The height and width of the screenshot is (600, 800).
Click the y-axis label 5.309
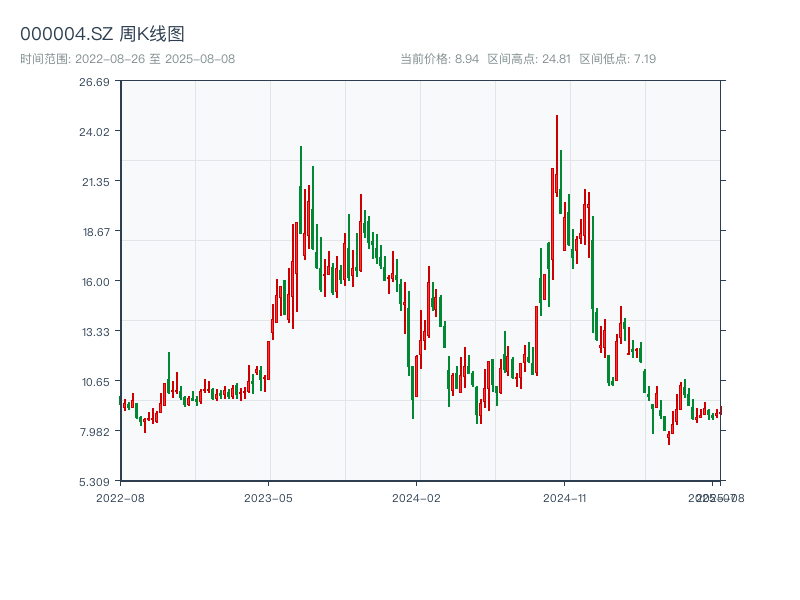coord(94,482)
